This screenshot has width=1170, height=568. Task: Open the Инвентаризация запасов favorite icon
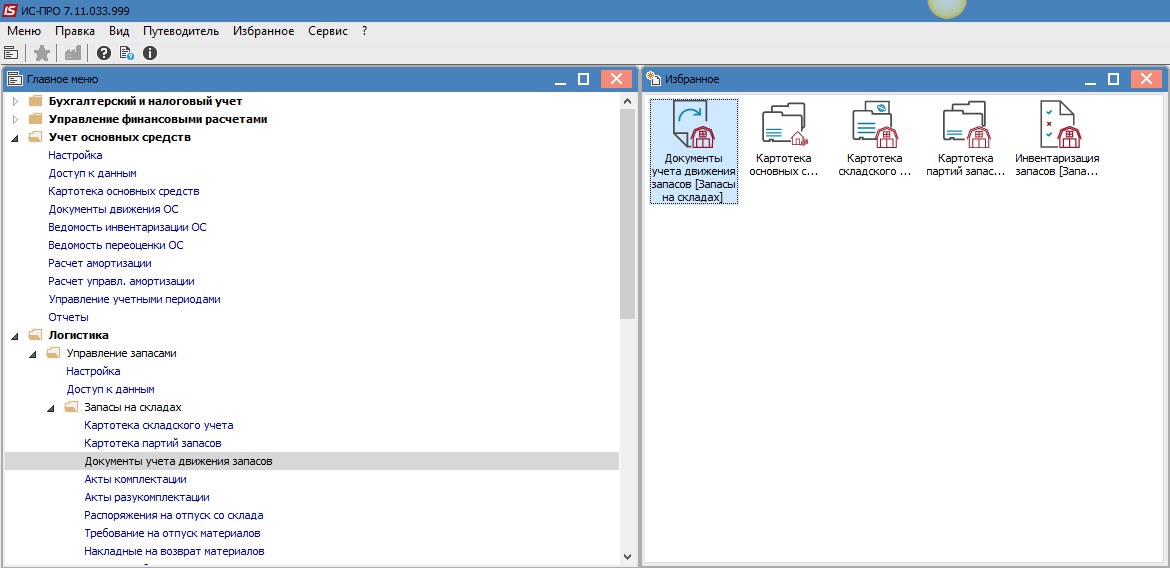pos(1057,140)
